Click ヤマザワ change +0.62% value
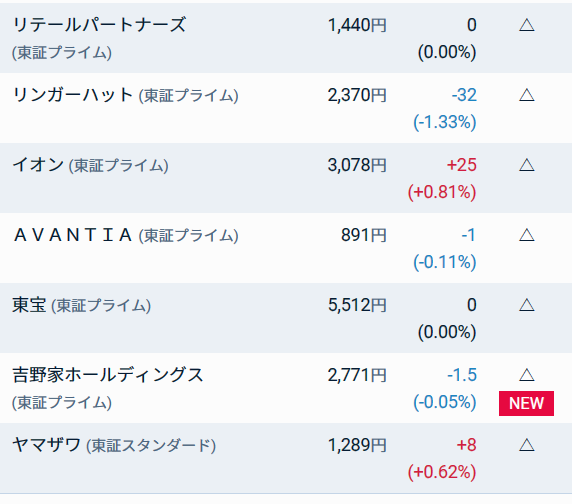Viewport: 572px width, 504px height. coord(442,472)
